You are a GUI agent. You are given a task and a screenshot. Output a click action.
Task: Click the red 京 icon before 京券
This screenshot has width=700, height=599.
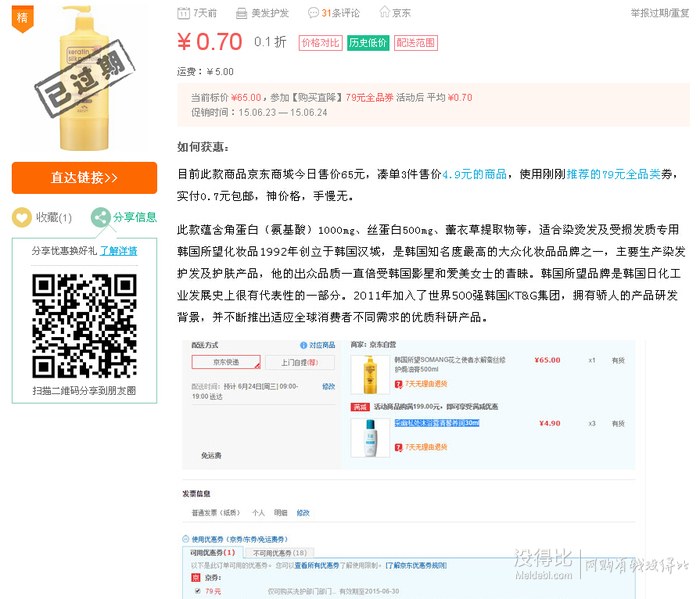[196, 578]
